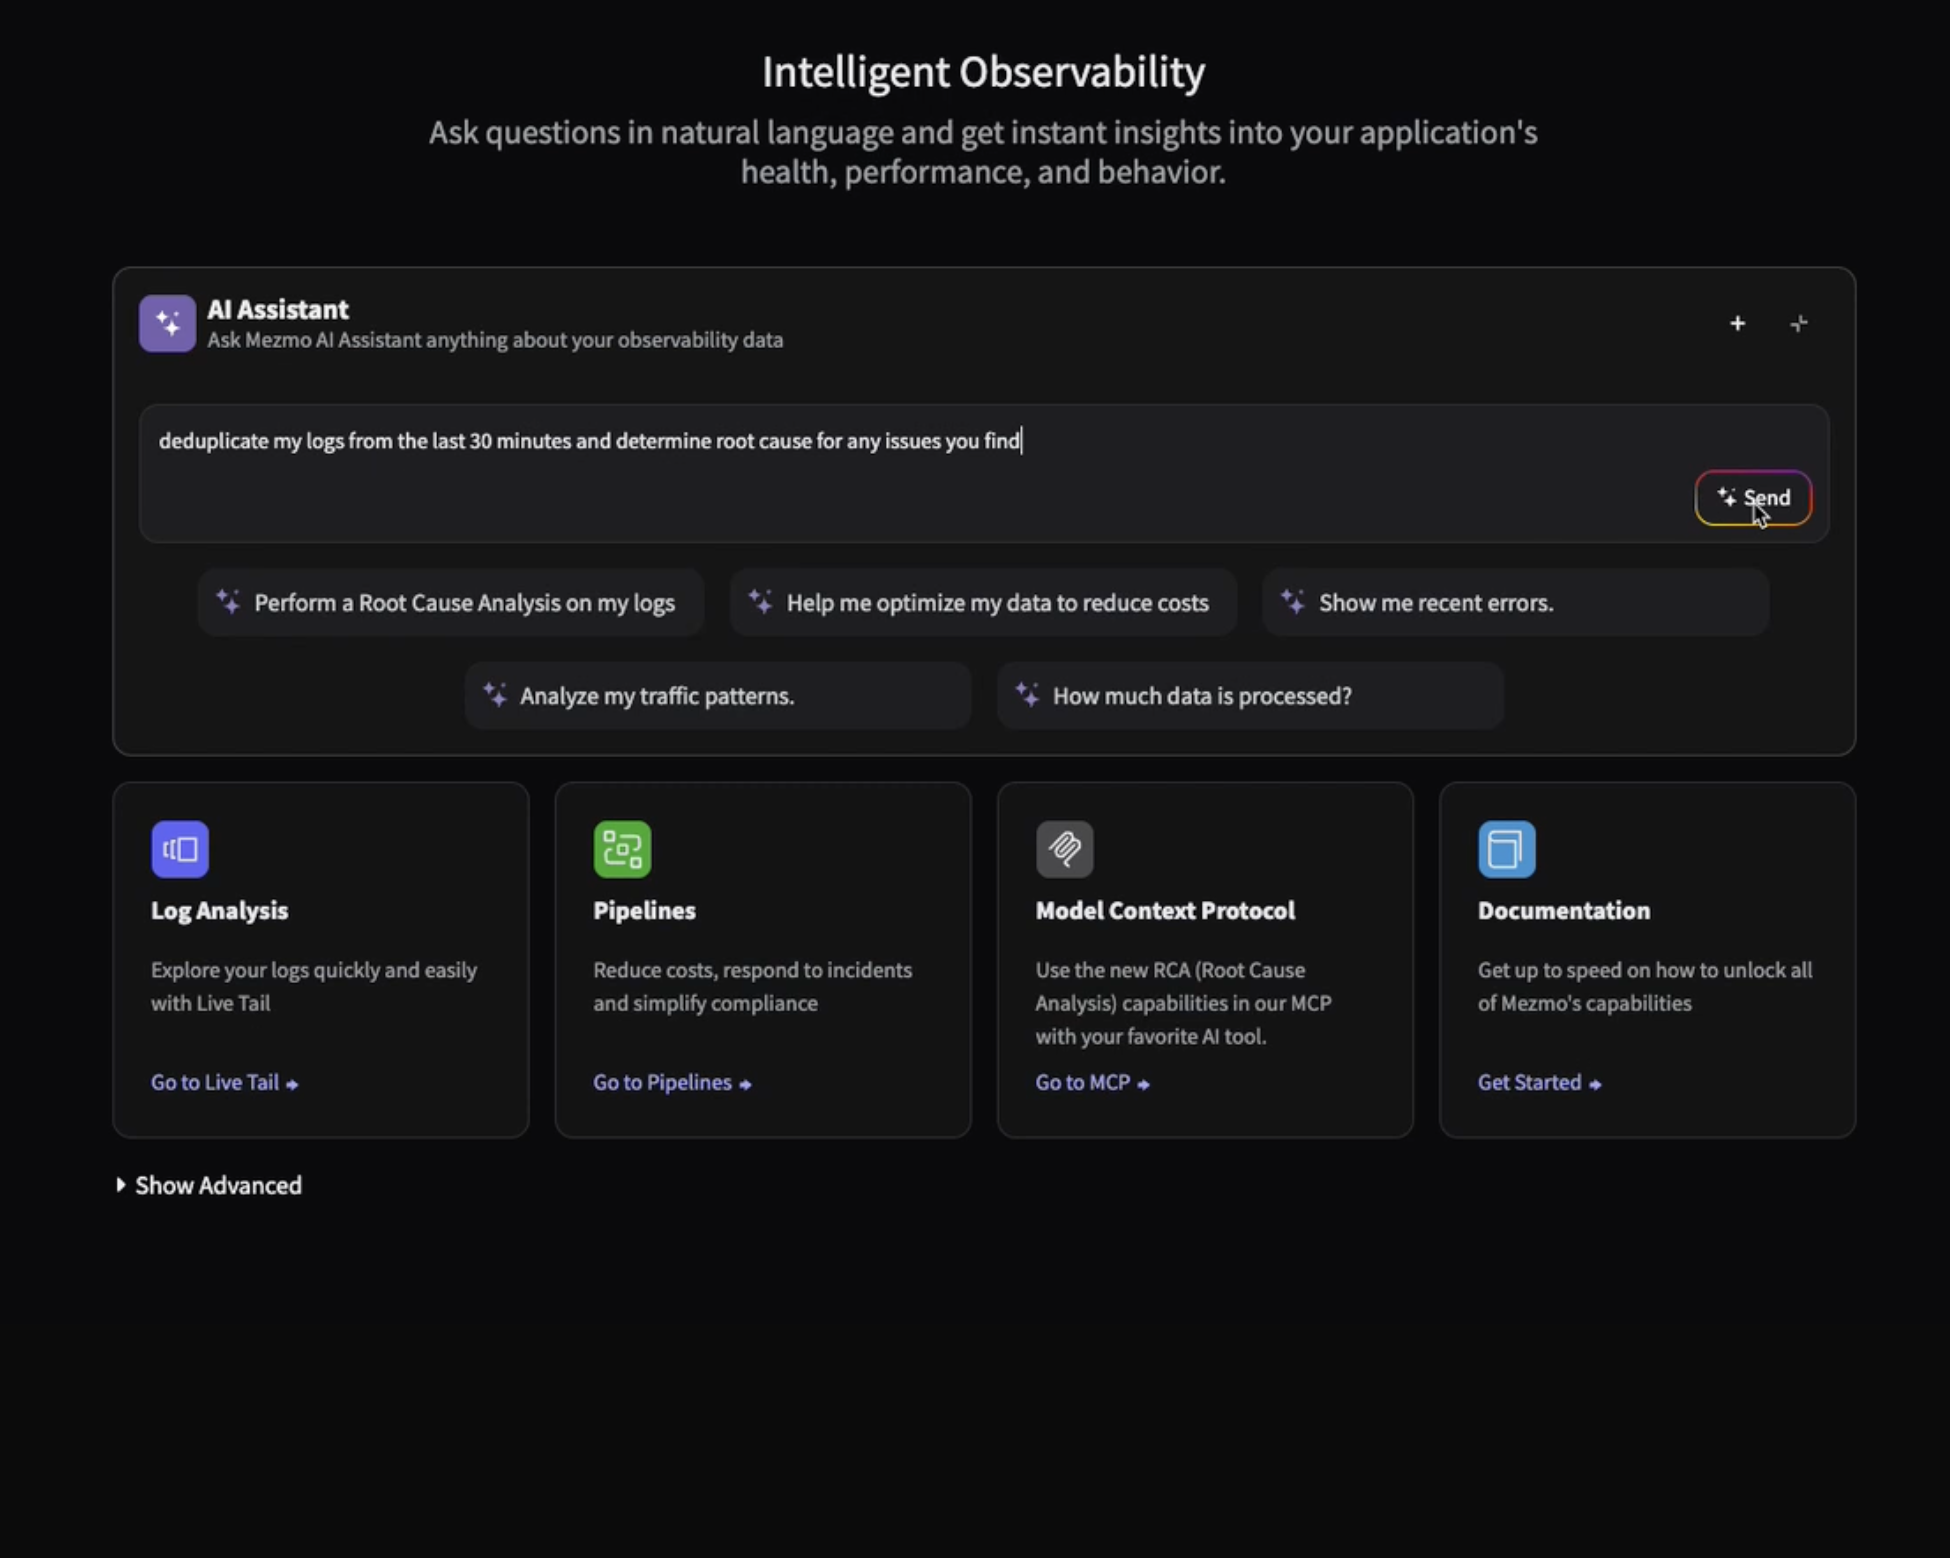The width and height of the screenshot is (1950, 1558).
Task: Click the Model Context Protocol card title
Action: [1164, 910]
